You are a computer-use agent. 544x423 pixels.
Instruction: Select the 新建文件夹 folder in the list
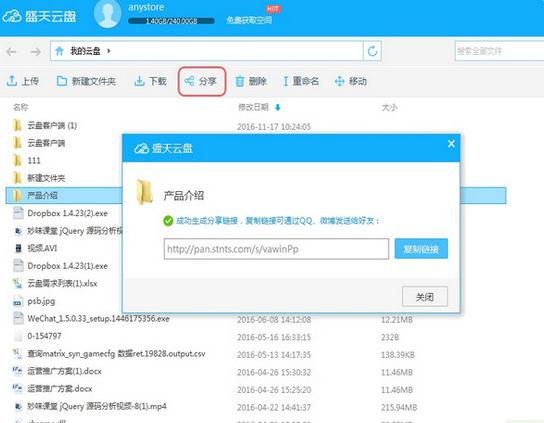click(x=46, y=178)
